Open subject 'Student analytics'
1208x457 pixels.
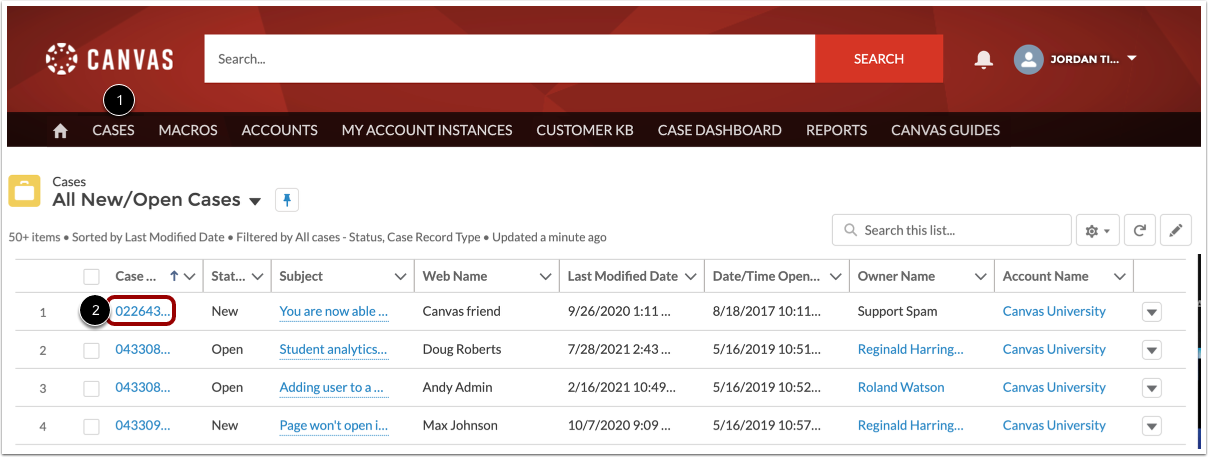pyautogui.click(x=334, y=349)
